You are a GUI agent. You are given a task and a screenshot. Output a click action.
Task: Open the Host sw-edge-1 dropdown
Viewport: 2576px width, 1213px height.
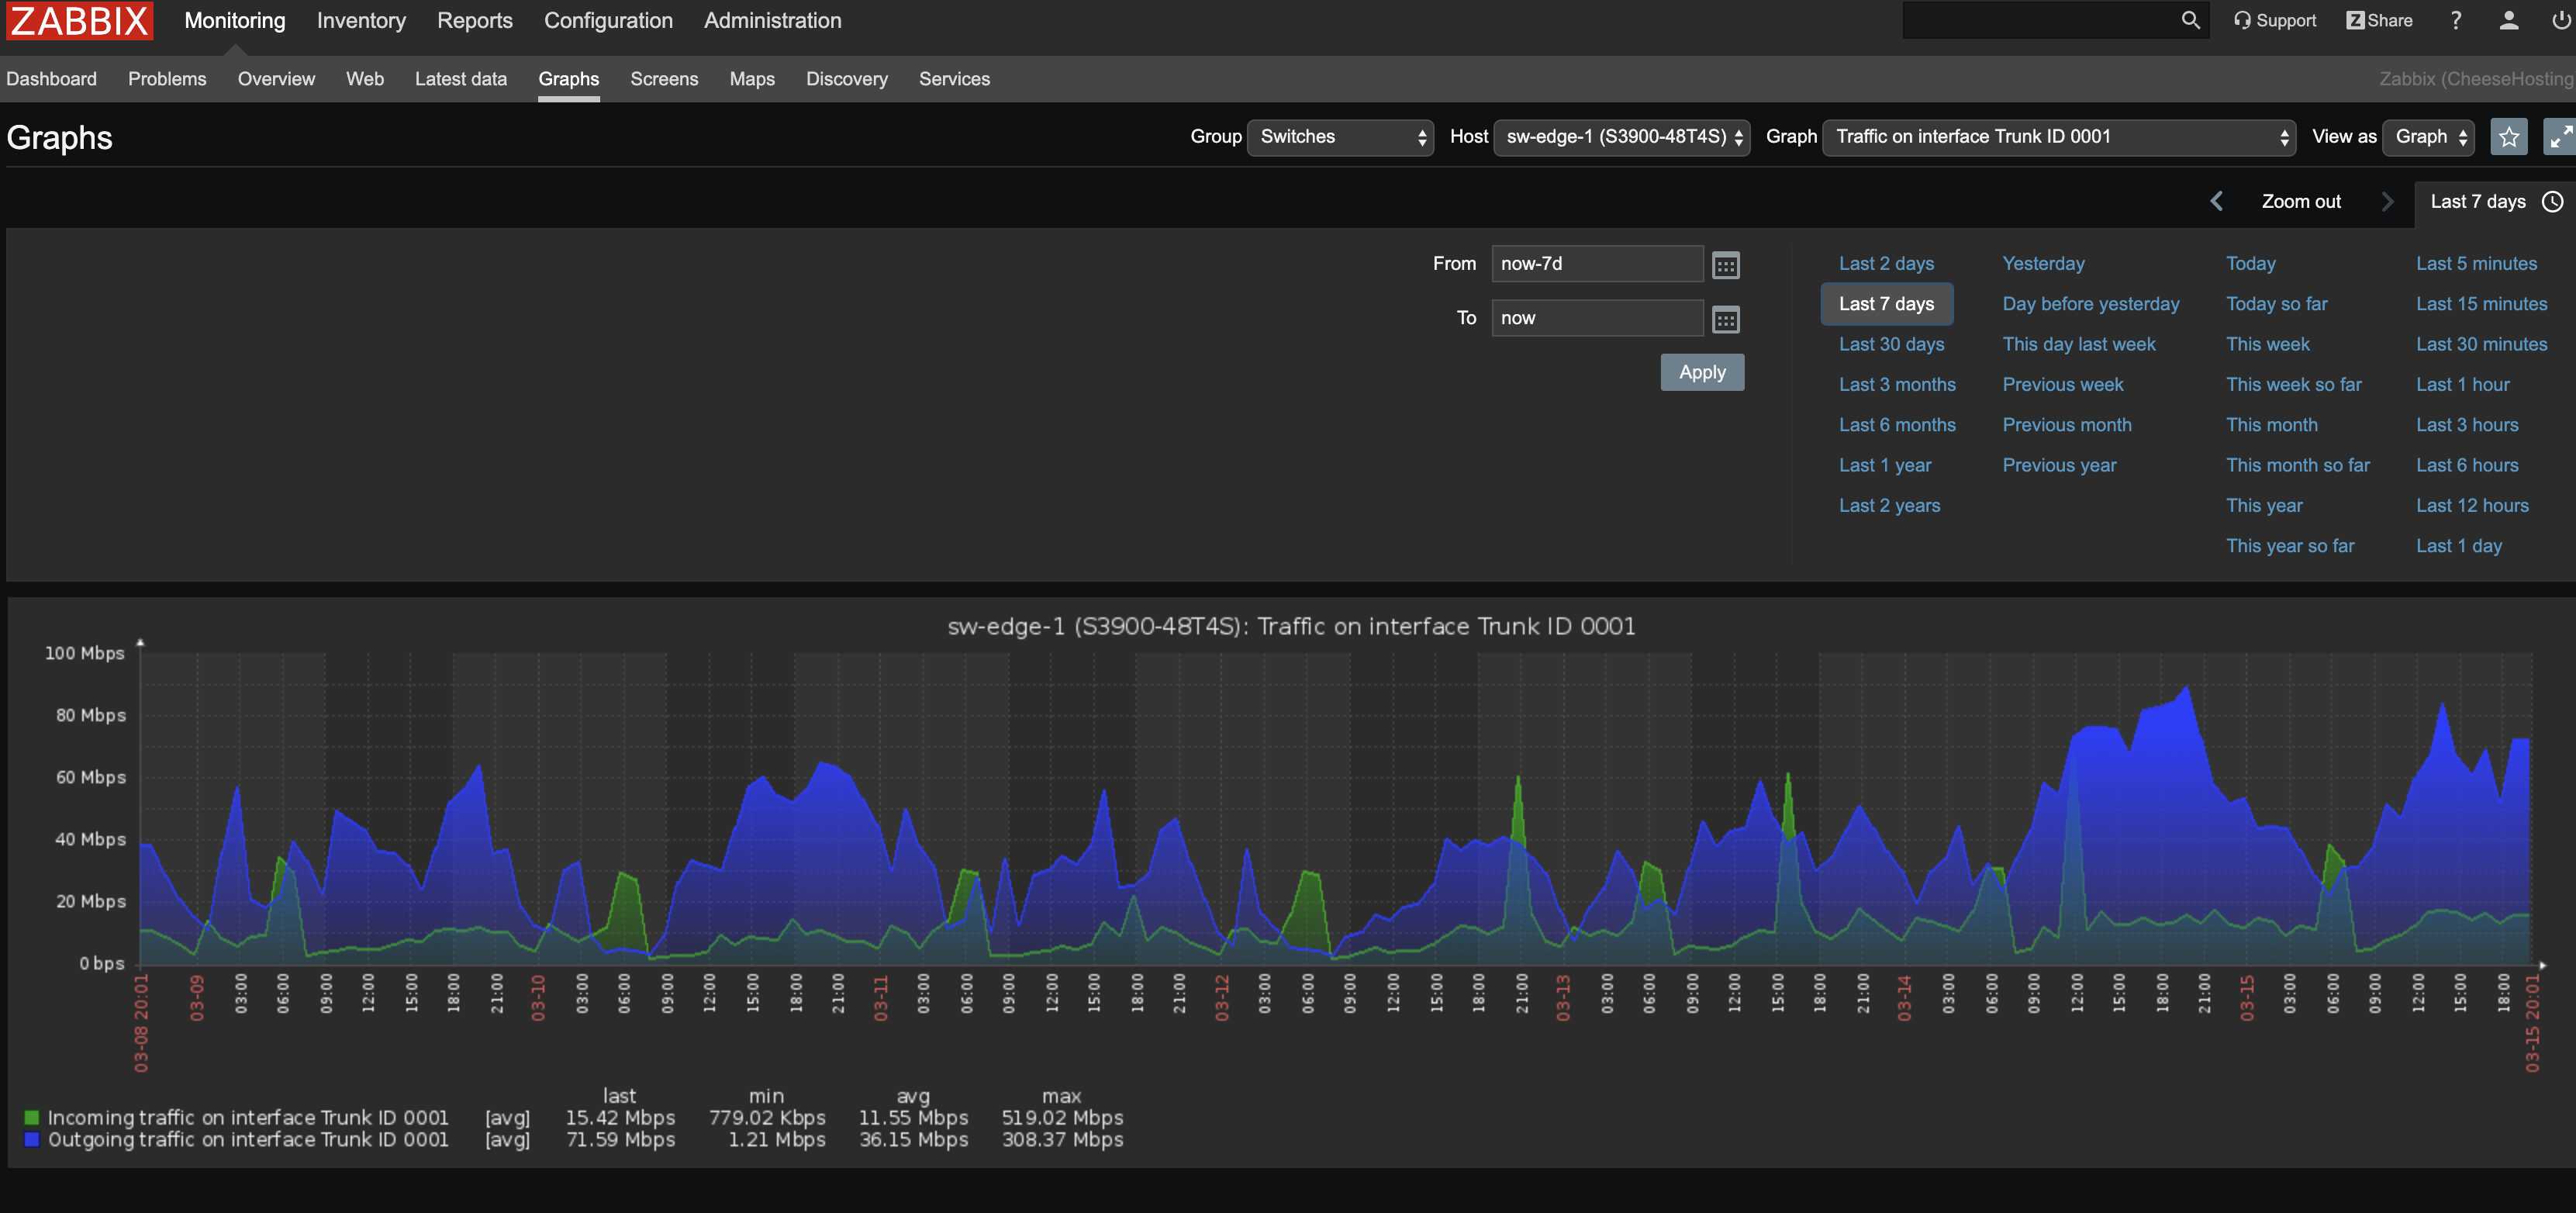(1621, 137)
